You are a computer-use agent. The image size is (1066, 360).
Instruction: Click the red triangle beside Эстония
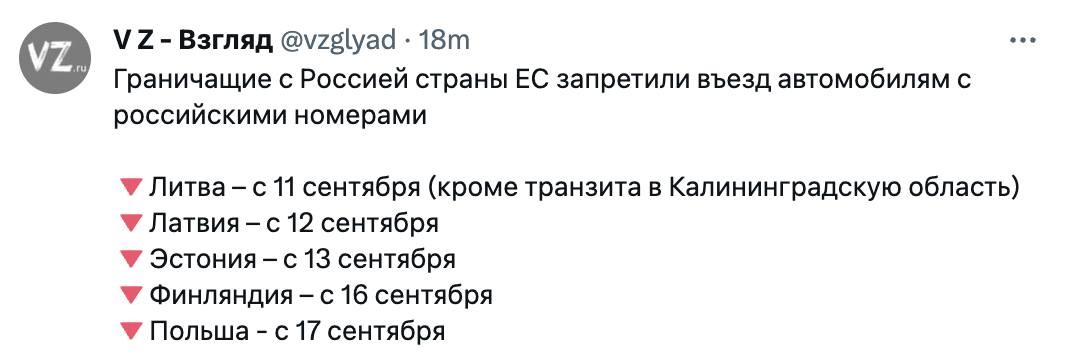128,259
